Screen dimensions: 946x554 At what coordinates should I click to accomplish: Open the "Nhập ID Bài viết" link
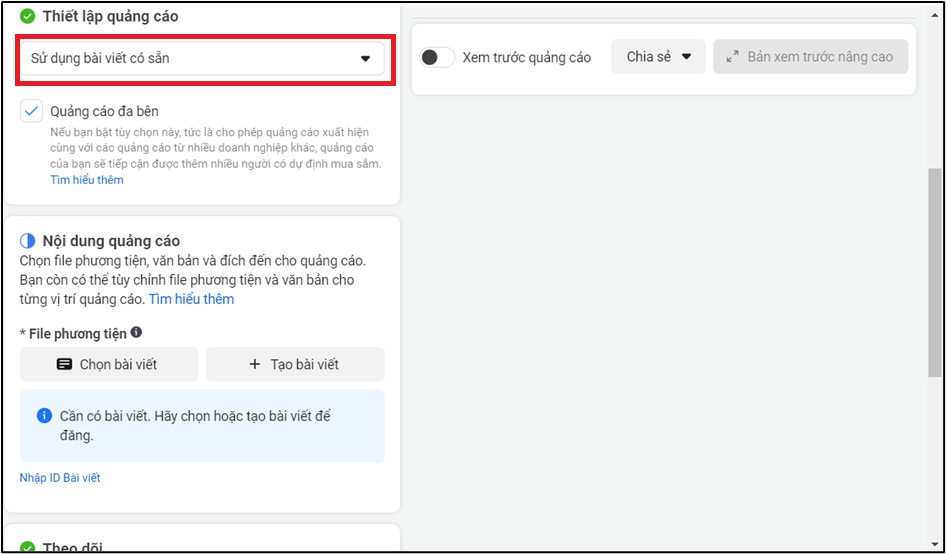pos(60,478)
